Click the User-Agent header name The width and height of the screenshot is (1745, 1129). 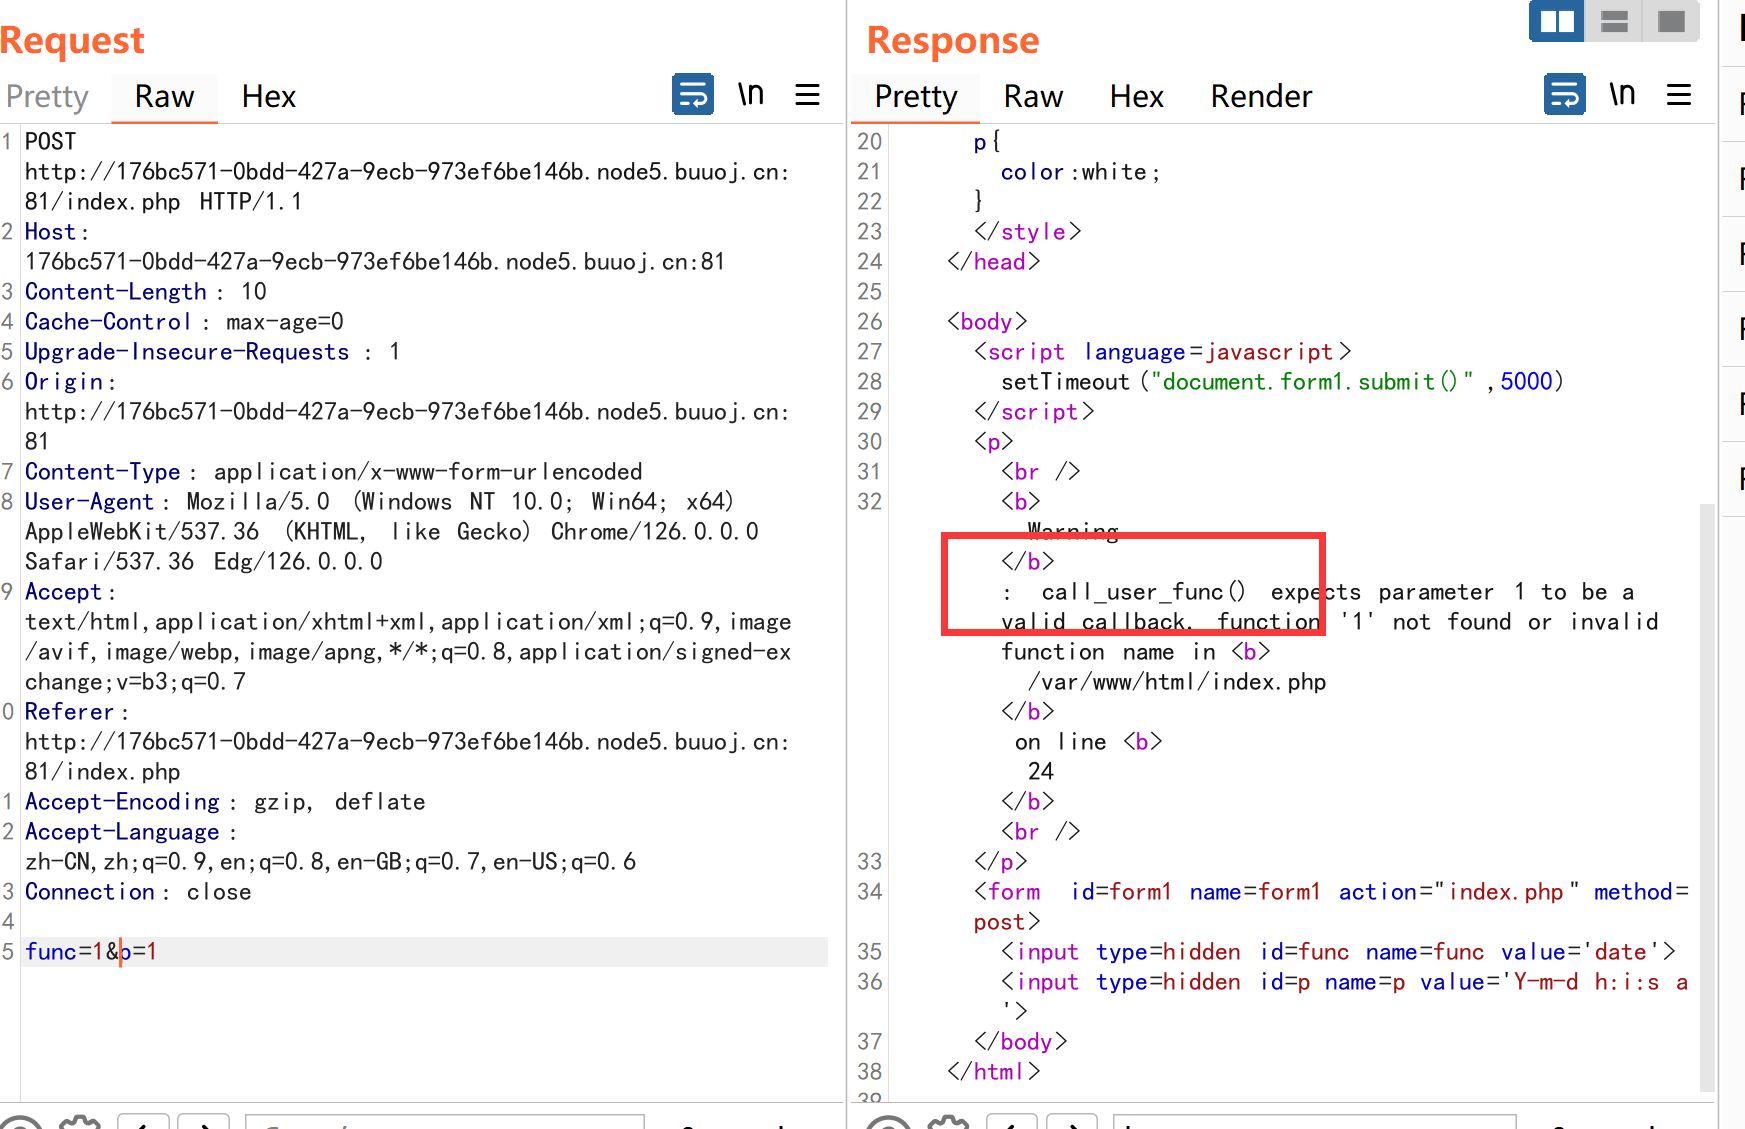coord(89,502)
